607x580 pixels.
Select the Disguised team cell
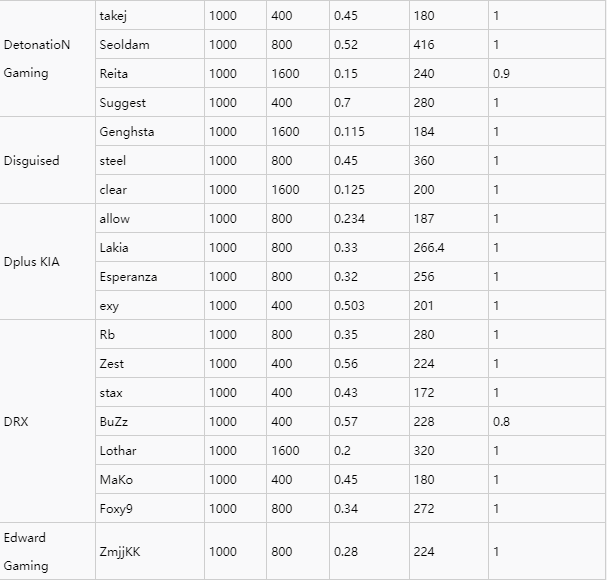pyautogui.click(x=32, y=161)
